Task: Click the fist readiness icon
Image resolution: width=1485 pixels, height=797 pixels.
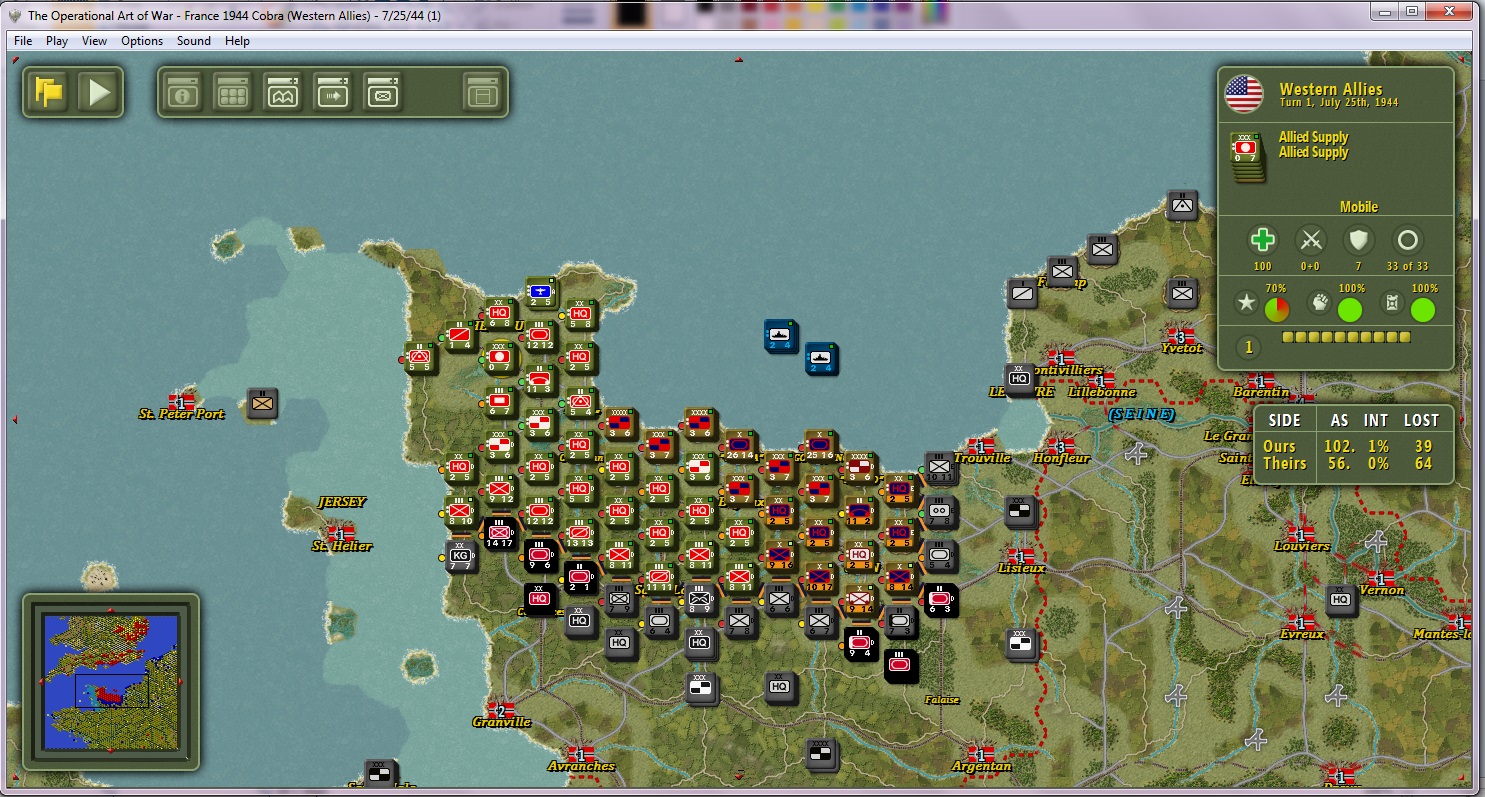Action: (x=1321, y=303)
